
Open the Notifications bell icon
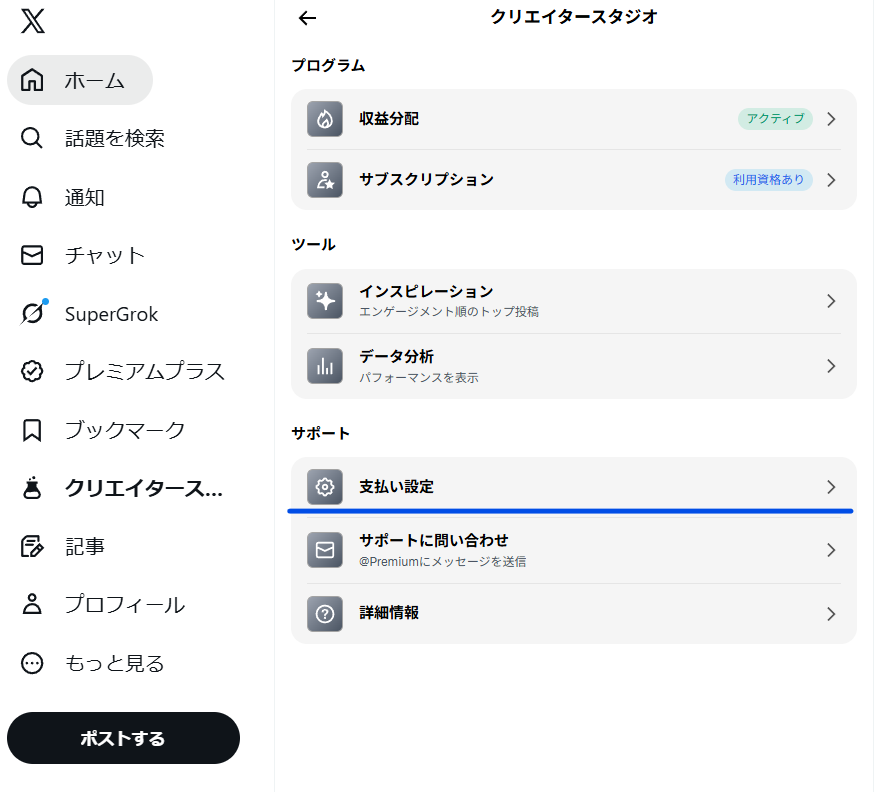click(32, 197)
